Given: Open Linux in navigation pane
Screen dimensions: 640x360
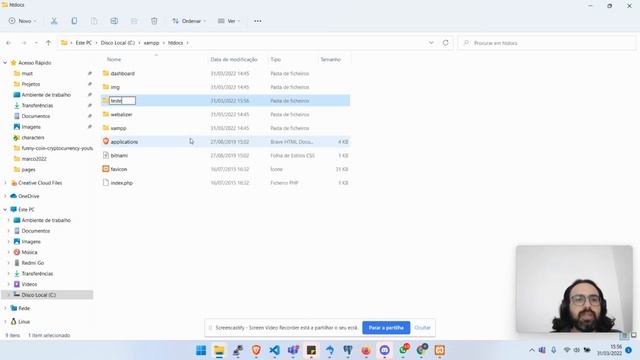Looking at the screenshot, I should (x=24, y=322).
